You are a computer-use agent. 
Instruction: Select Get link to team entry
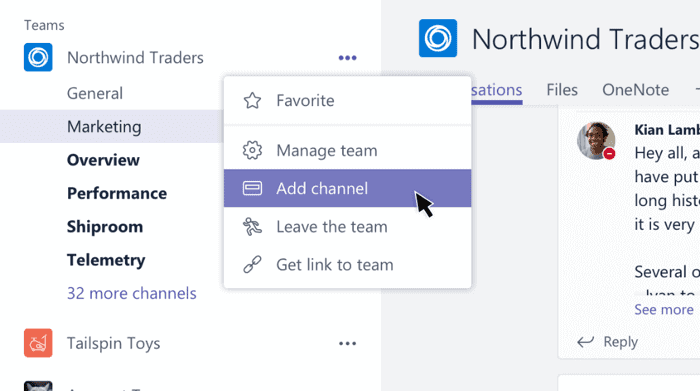click(x=347, y=265)
